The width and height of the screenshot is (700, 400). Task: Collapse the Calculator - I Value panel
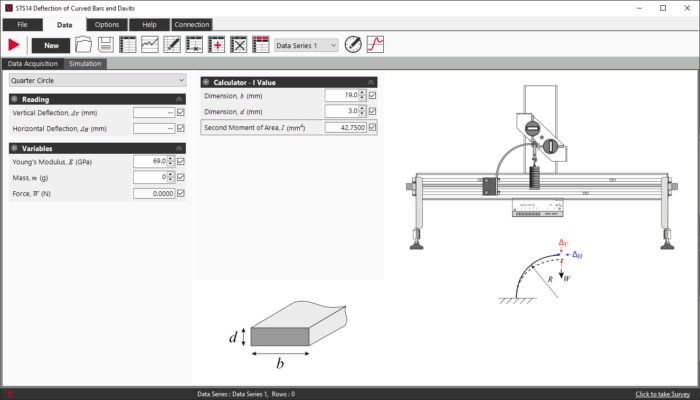371,82
